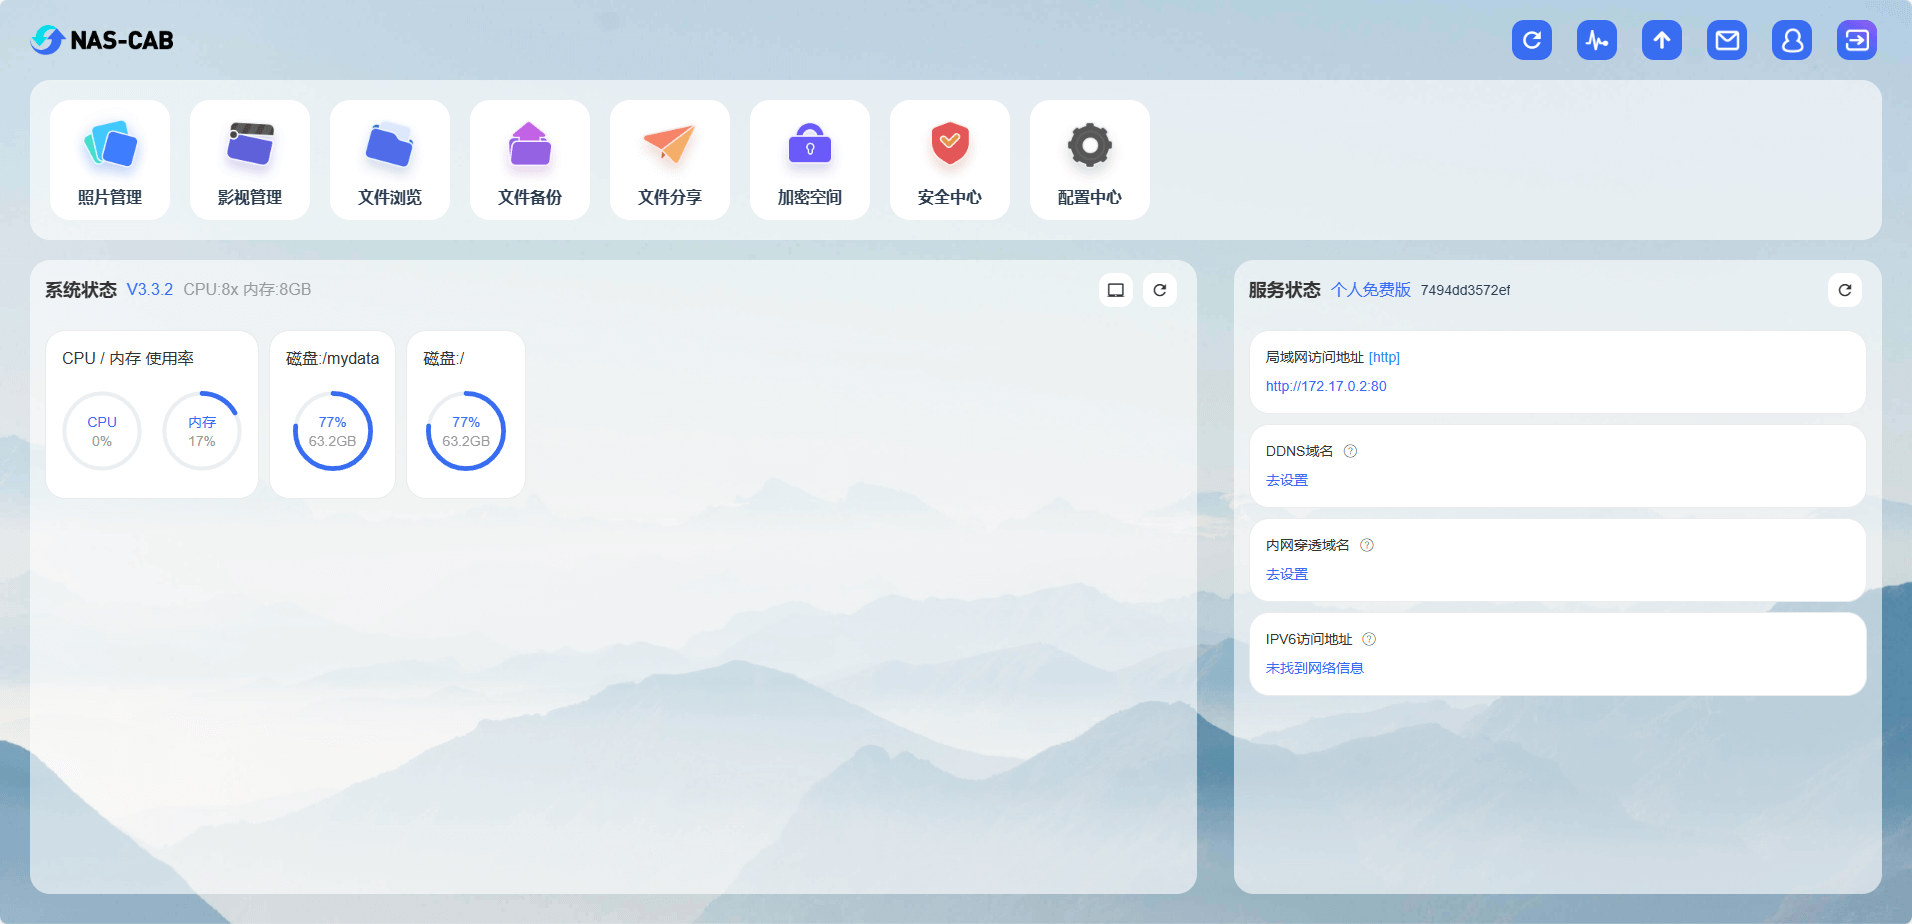The image size is (1912, 924).
Task: Refresh the 服务状态 service status panel
Action: click(x=1845, y=290)
